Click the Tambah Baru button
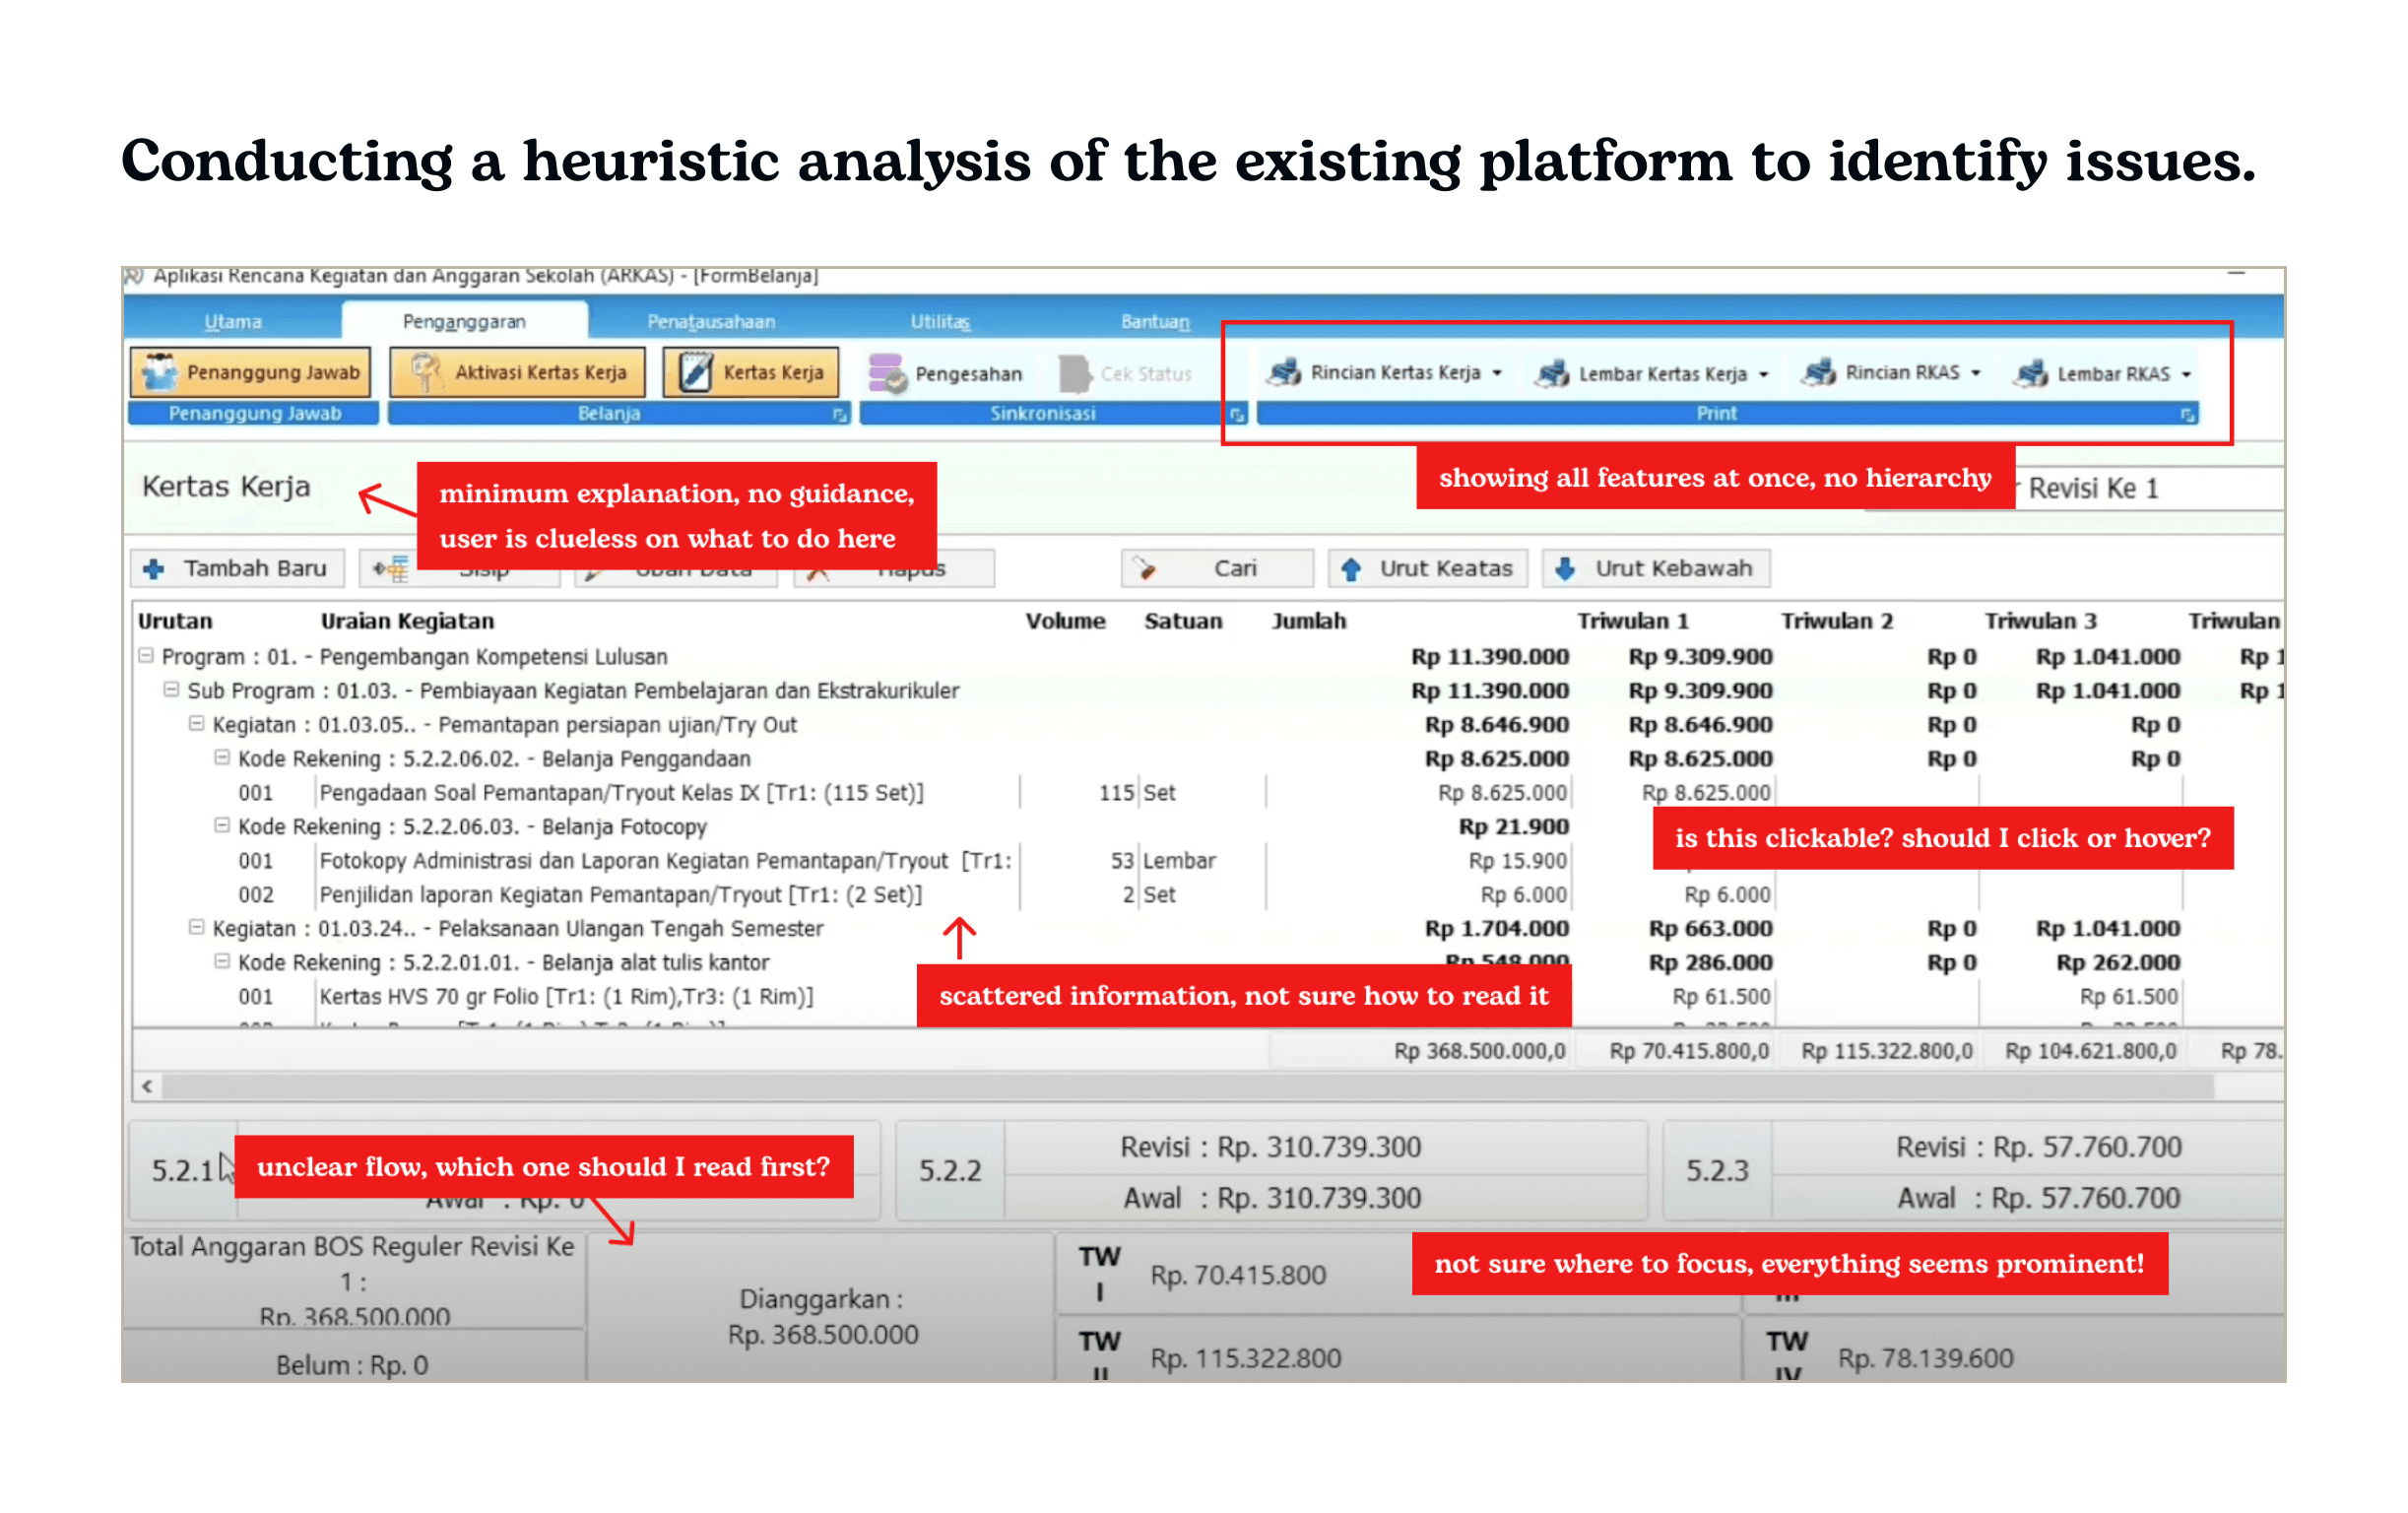Viewport: 2408px width, 1513px height. point(237,569)
